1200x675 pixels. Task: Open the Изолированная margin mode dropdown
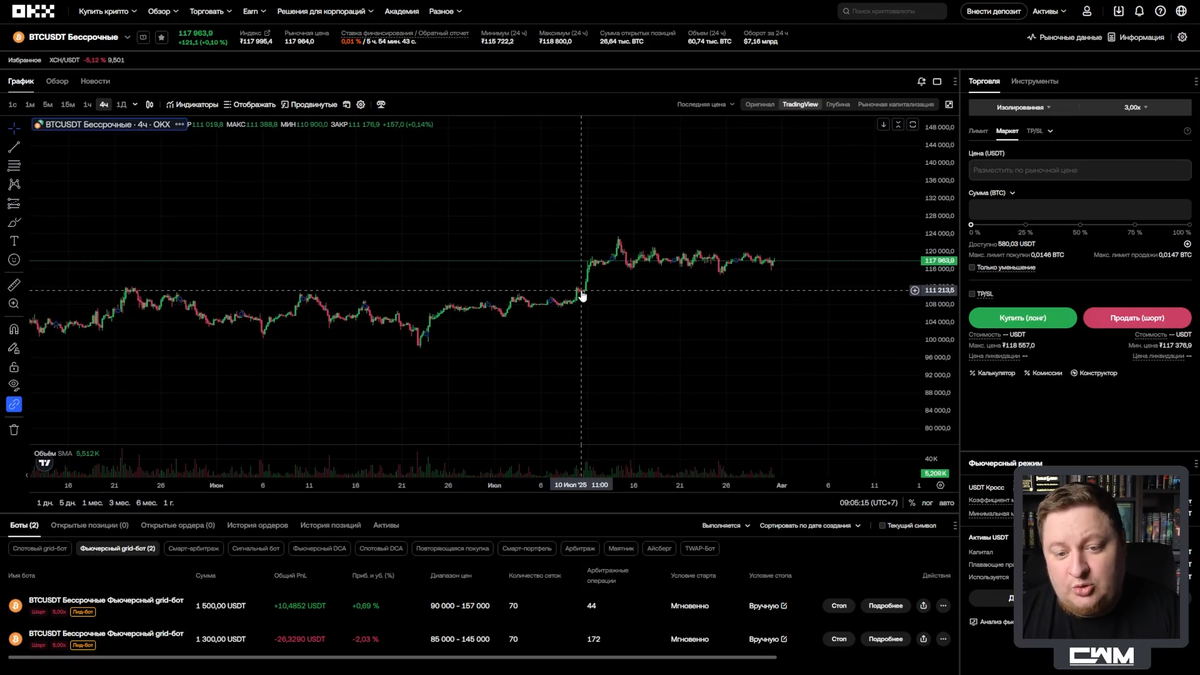pyautogui.click(x=1023, y=106)
